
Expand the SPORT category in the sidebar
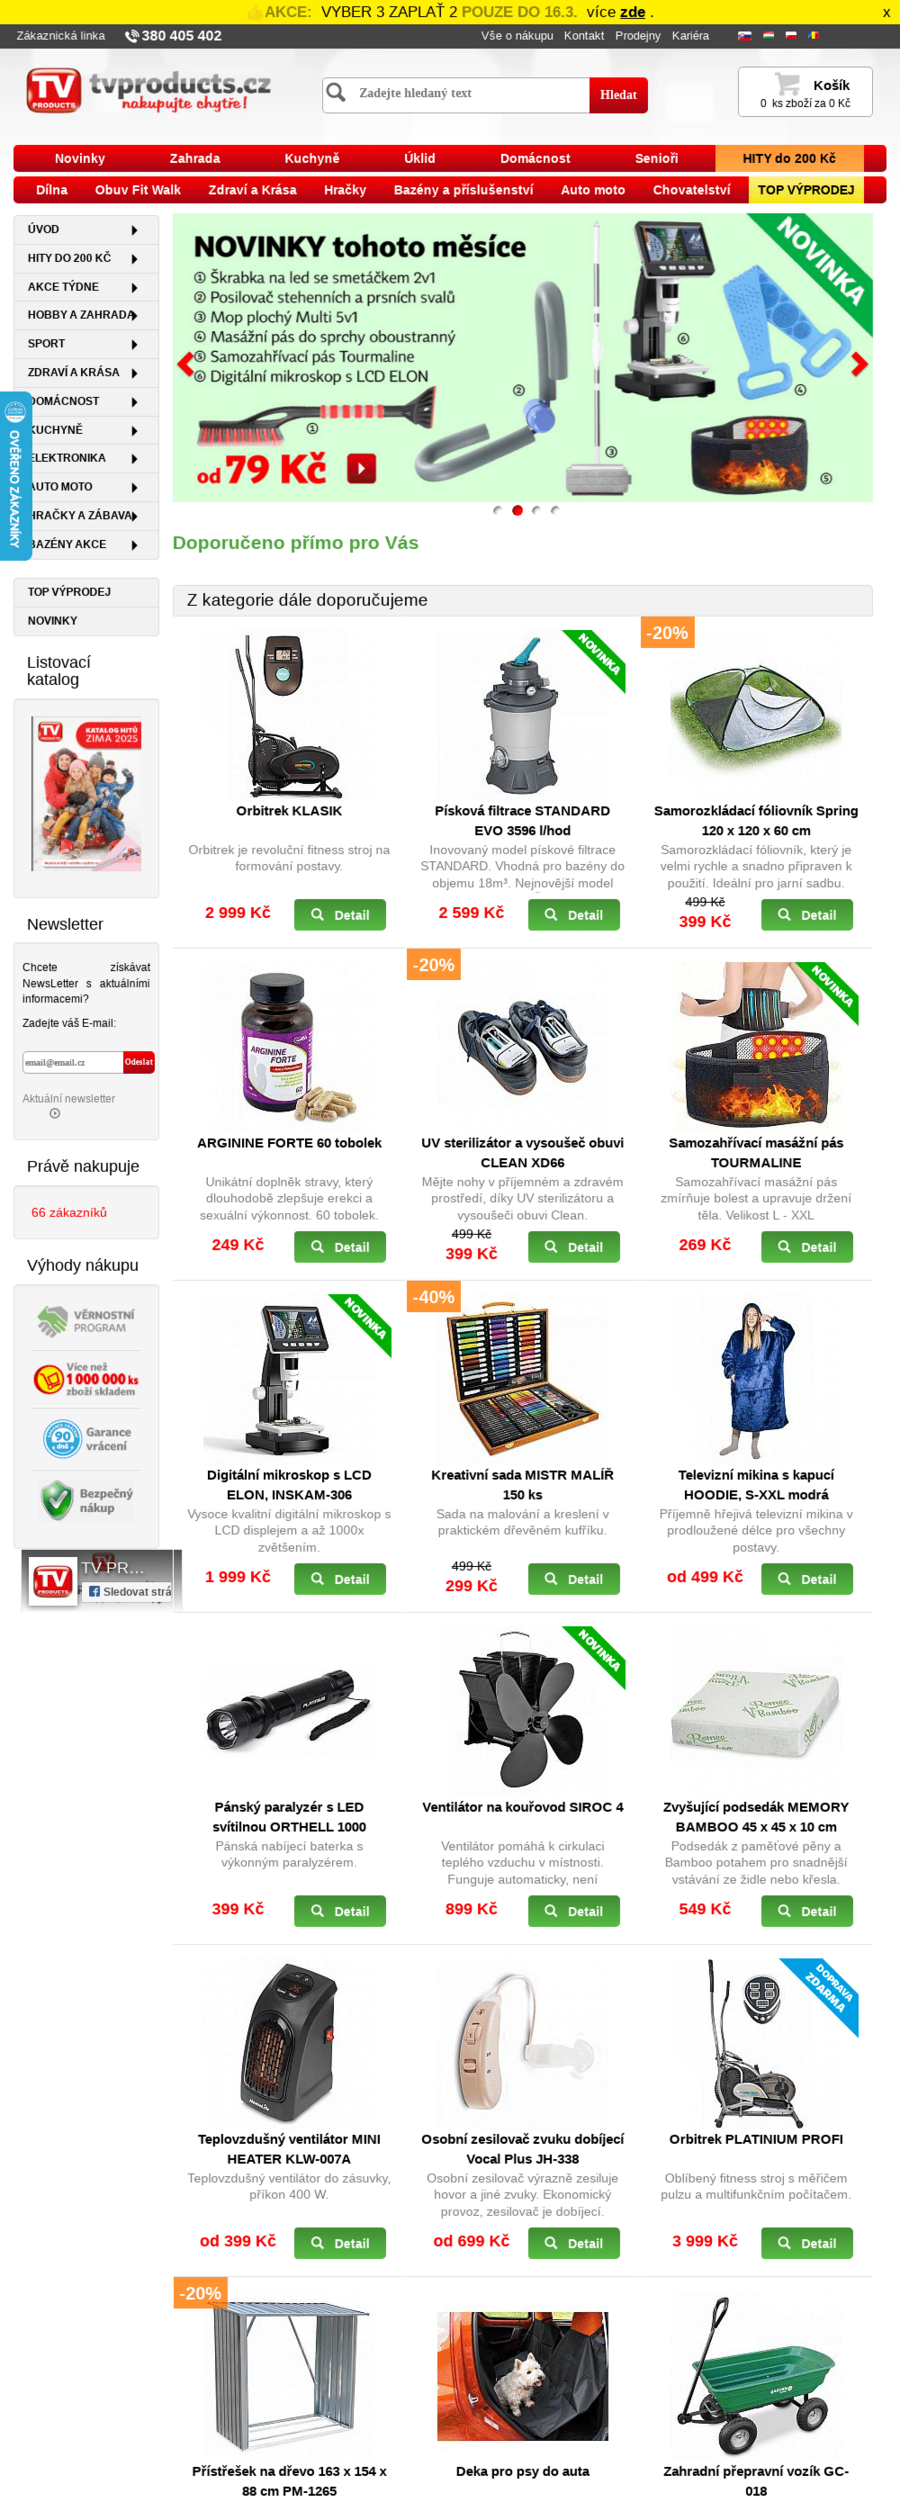coord(86,344)
